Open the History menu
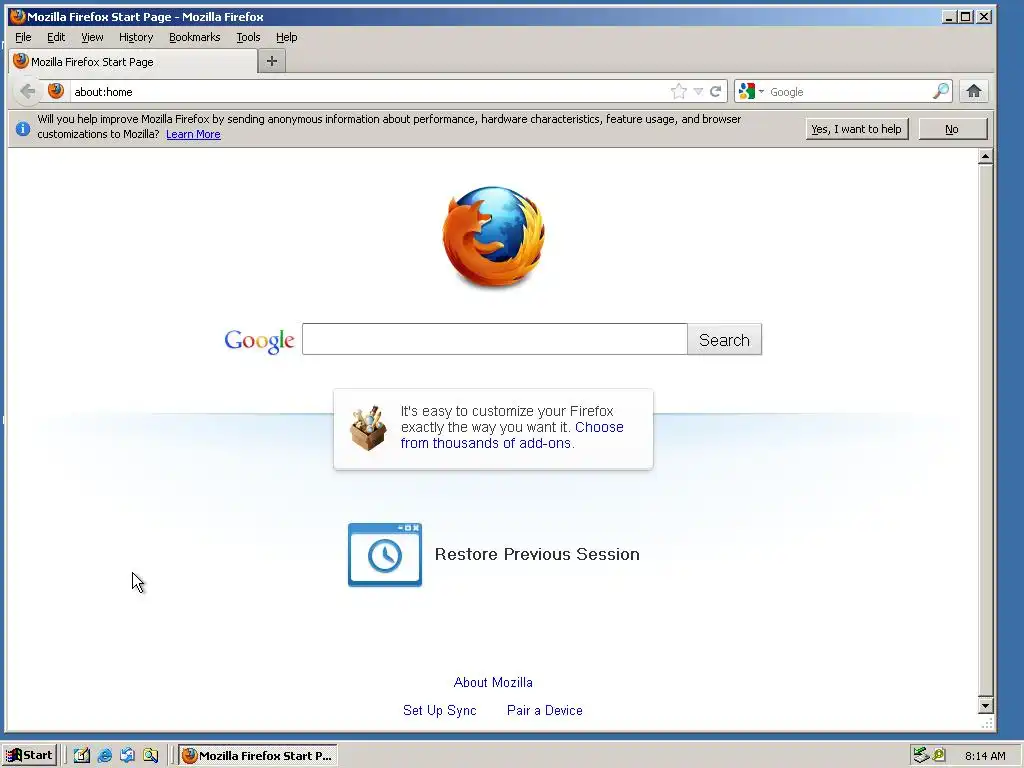The width and height of the screenshot is (1024, 768). tap(136, 37)
